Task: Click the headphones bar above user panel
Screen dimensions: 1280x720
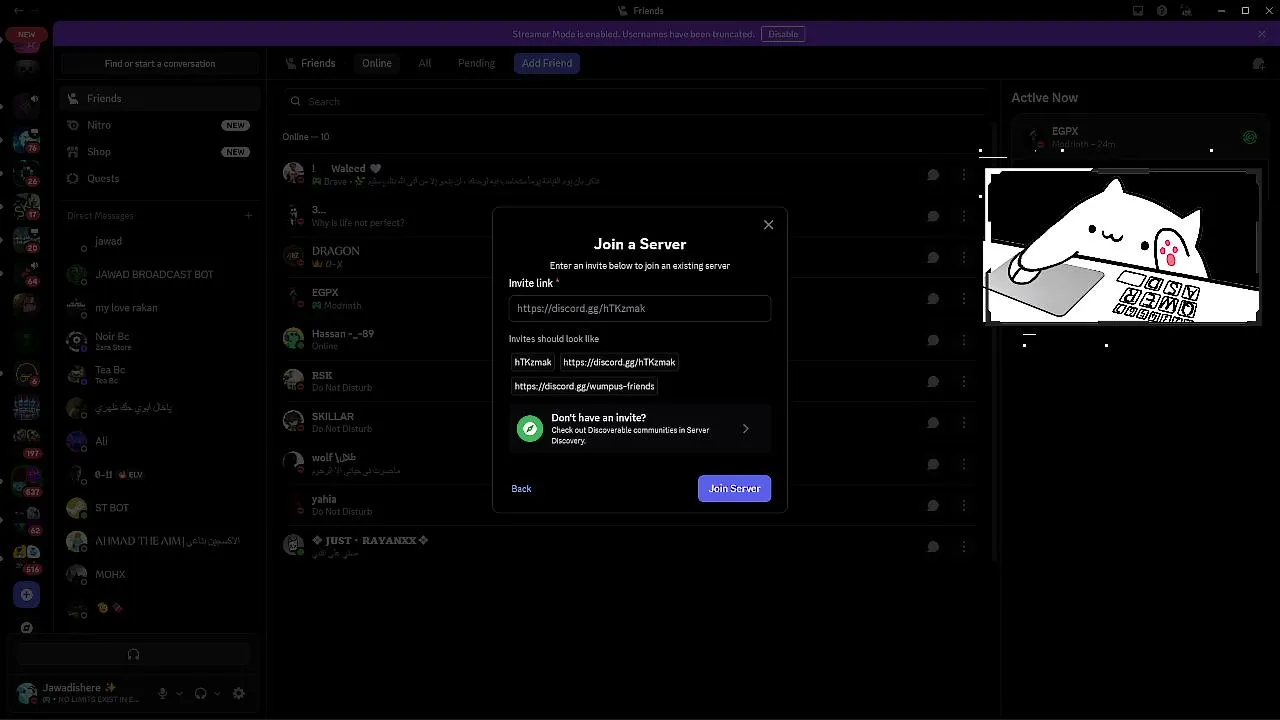Action: click(x=133, y=654)
